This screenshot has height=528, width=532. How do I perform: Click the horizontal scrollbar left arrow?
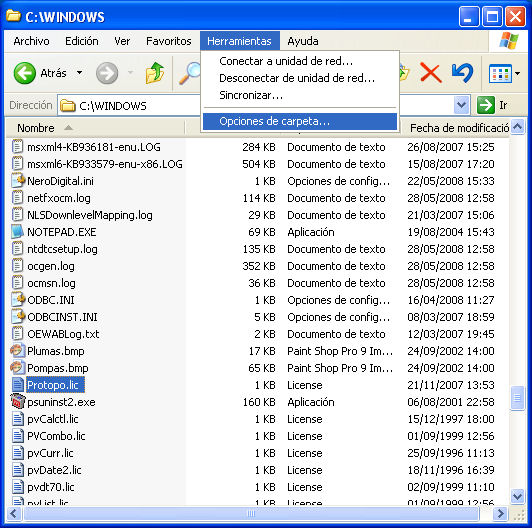click(x=14, y=513)
